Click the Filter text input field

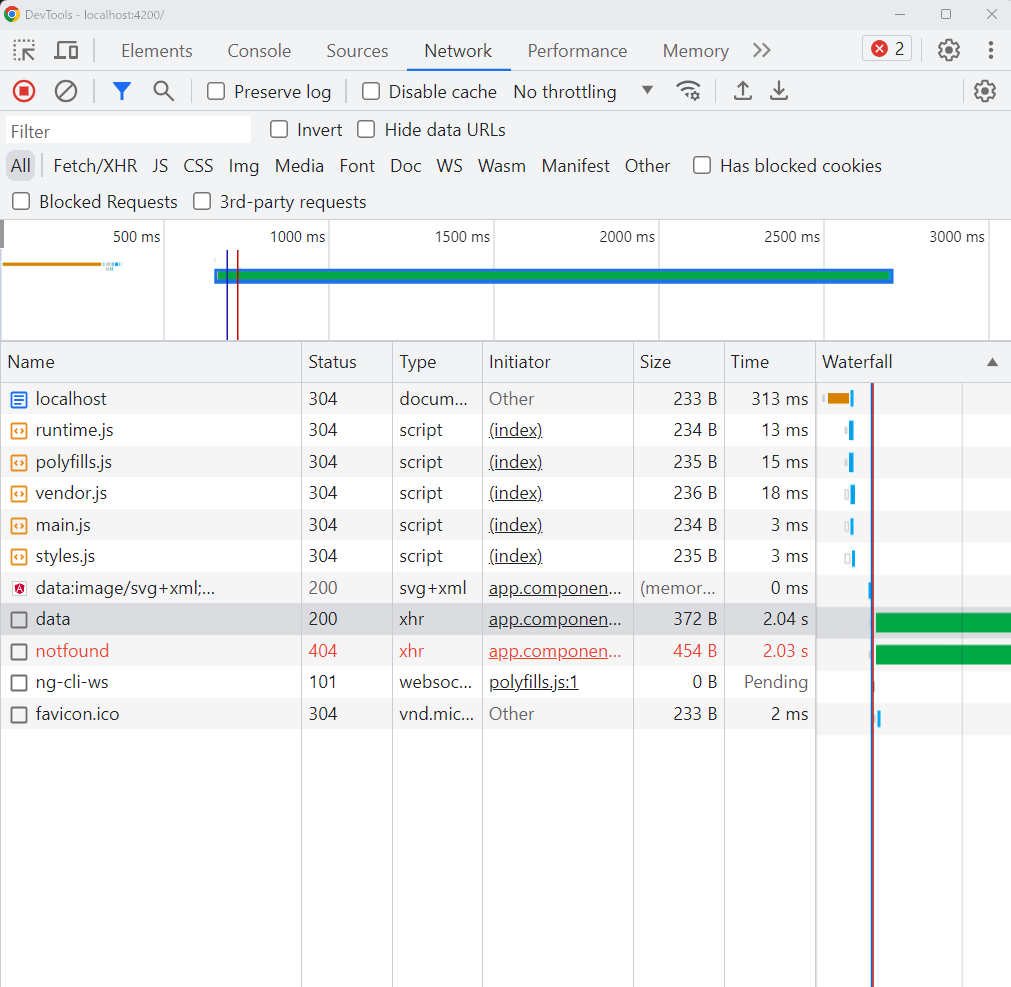pyautogui.click(x=128, y=131)
